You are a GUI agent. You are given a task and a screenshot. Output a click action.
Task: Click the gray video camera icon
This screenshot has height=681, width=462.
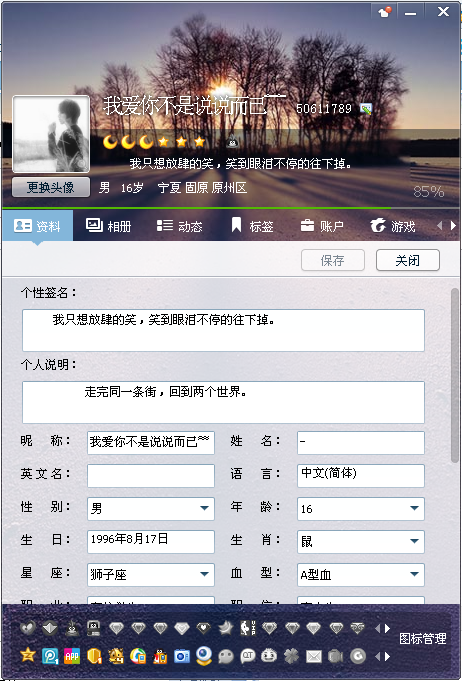(x=336, y=656)
